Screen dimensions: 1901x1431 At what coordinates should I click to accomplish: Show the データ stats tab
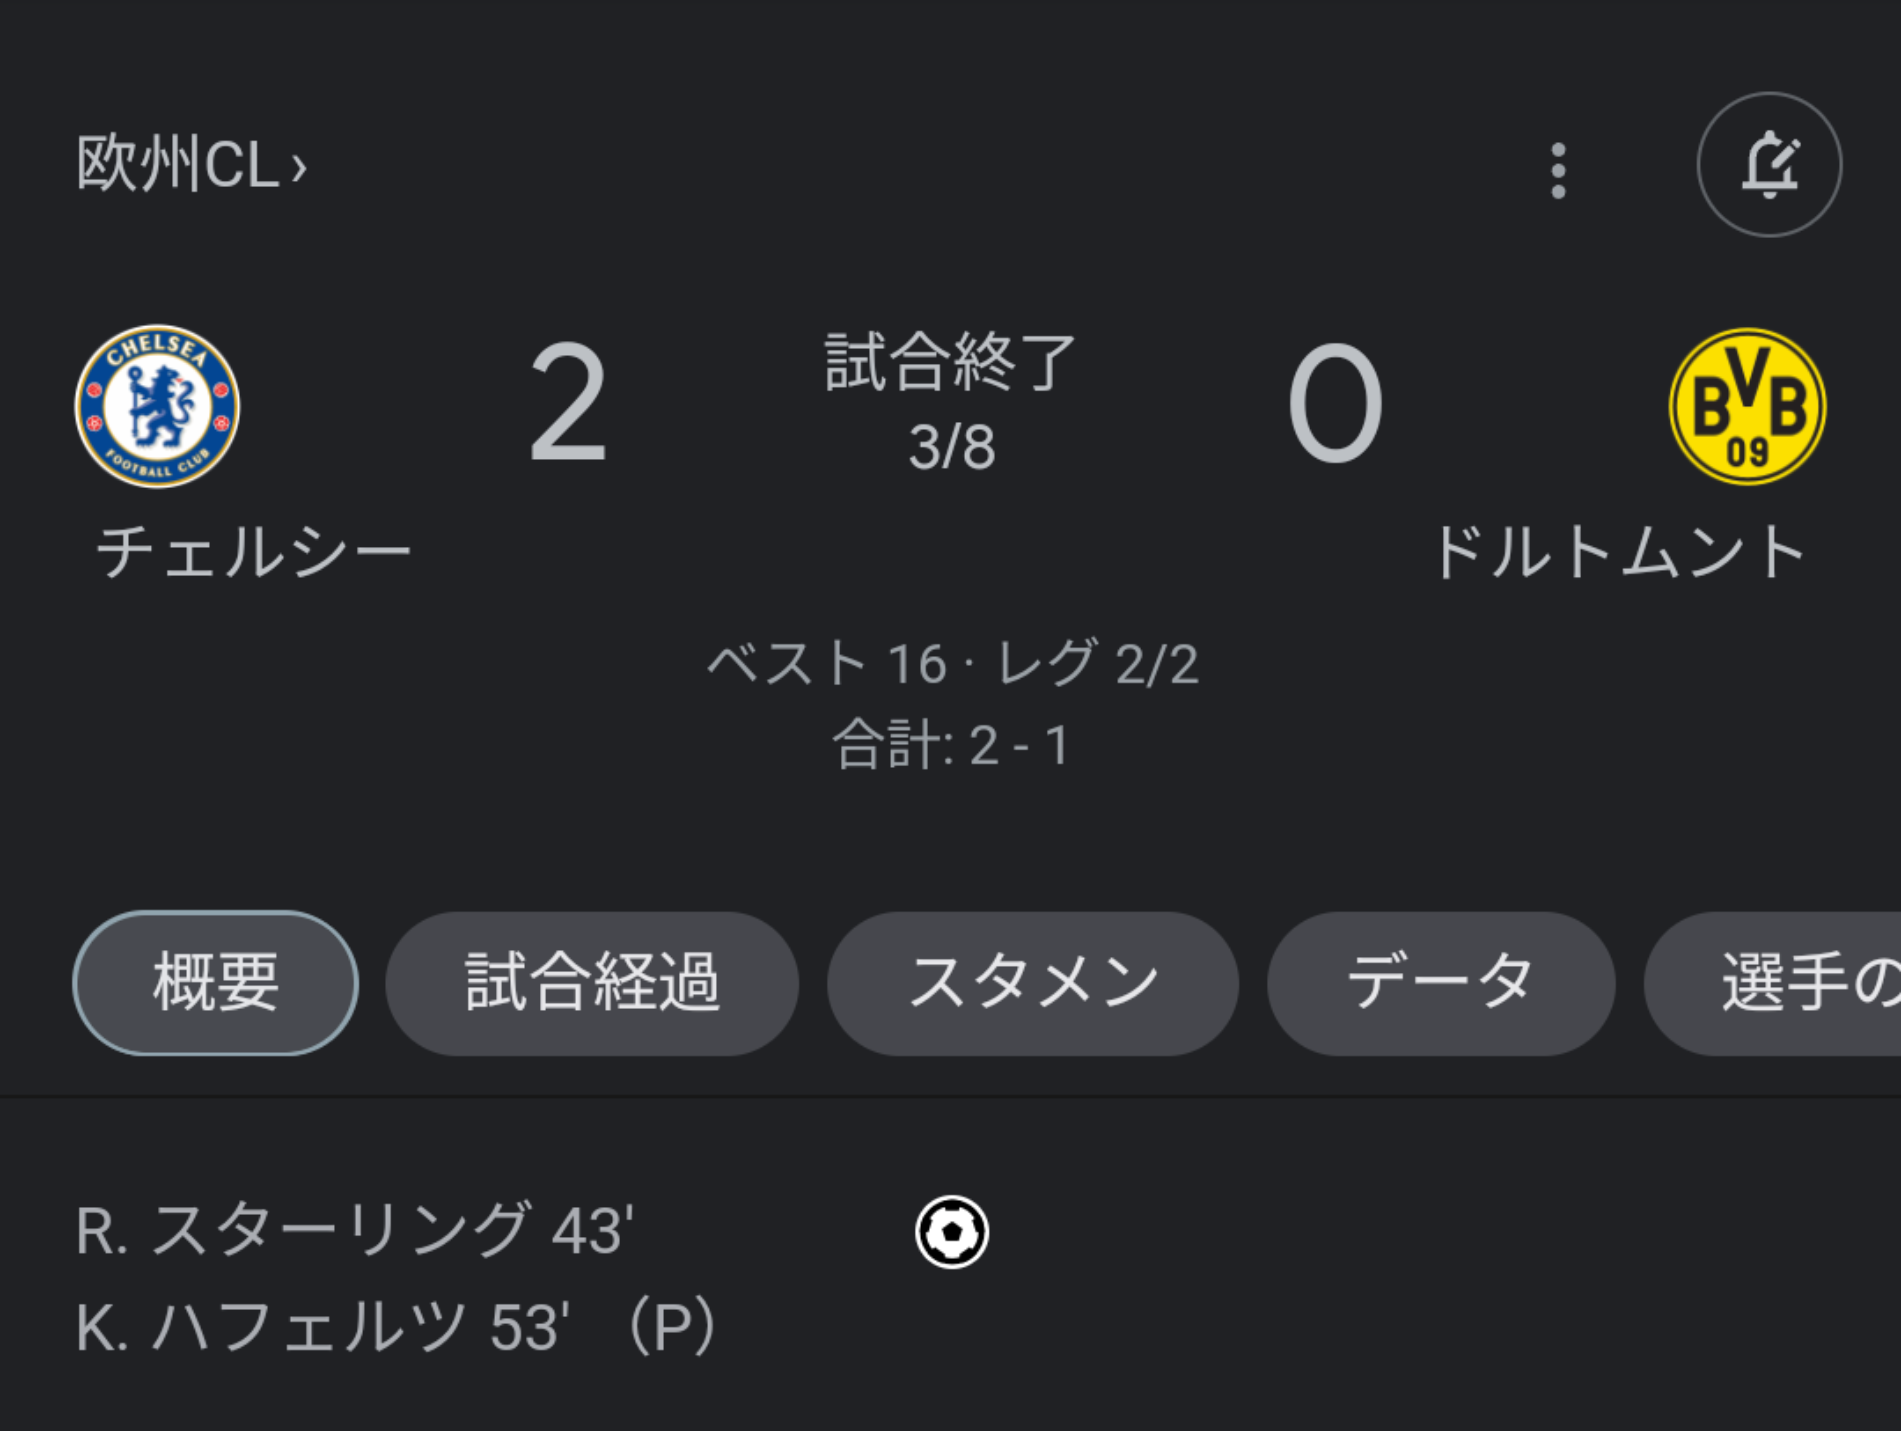1441,982
